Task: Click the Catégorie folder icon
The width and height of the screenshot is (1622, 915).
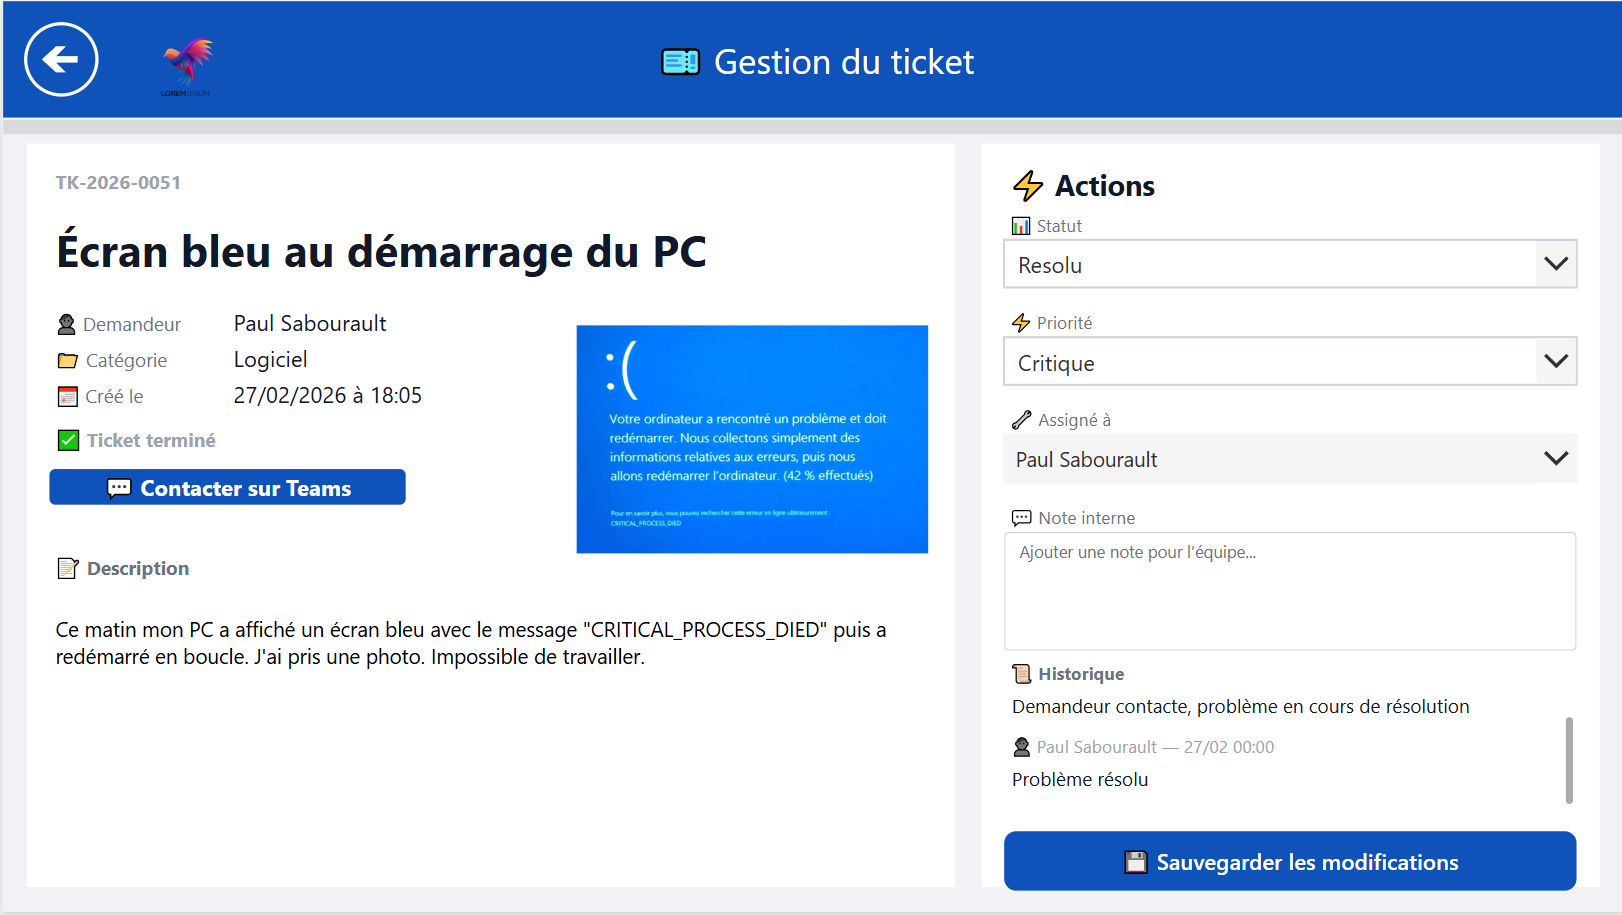Action: pyautogui.click(x=67, y=361)
